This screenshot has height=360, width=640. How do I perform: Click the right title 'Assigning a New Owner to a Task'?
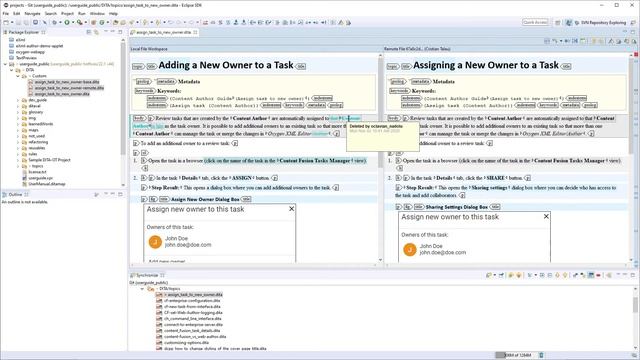[486, 65]
